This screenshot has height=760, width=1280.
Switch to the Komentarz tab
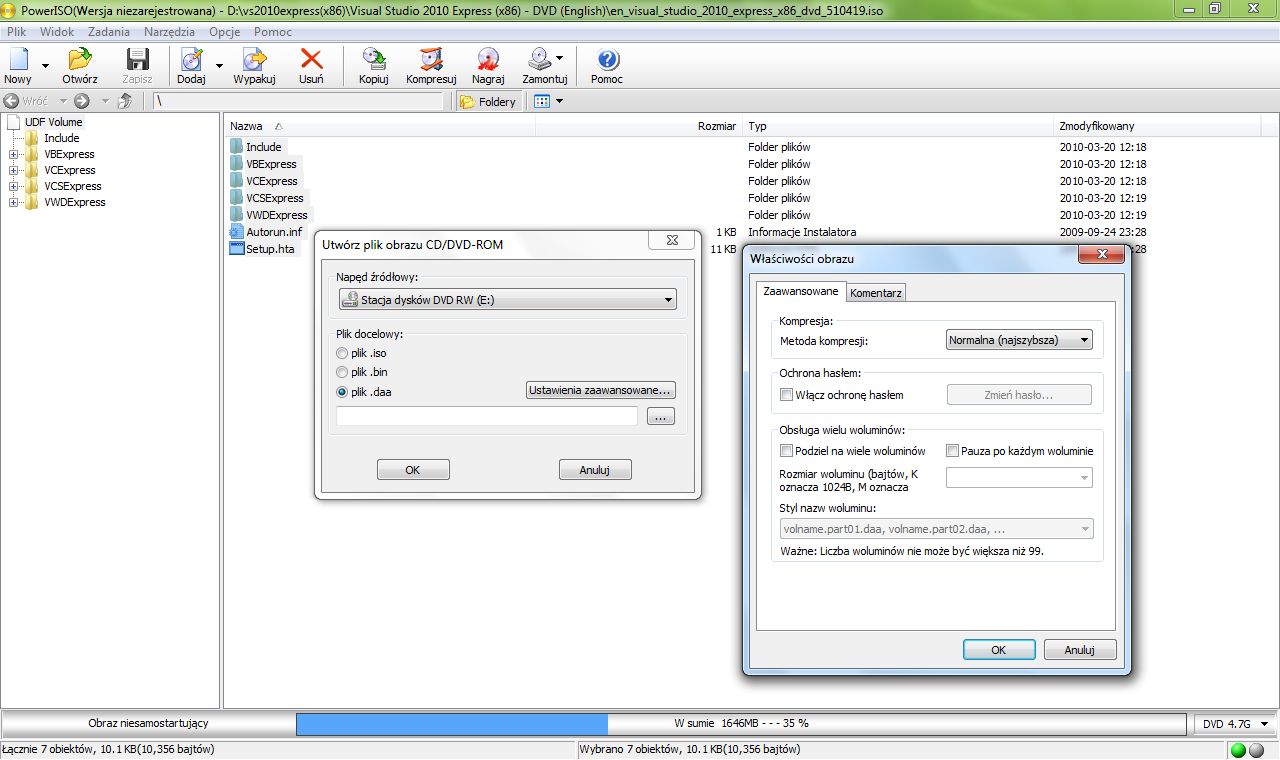point(876,293)
